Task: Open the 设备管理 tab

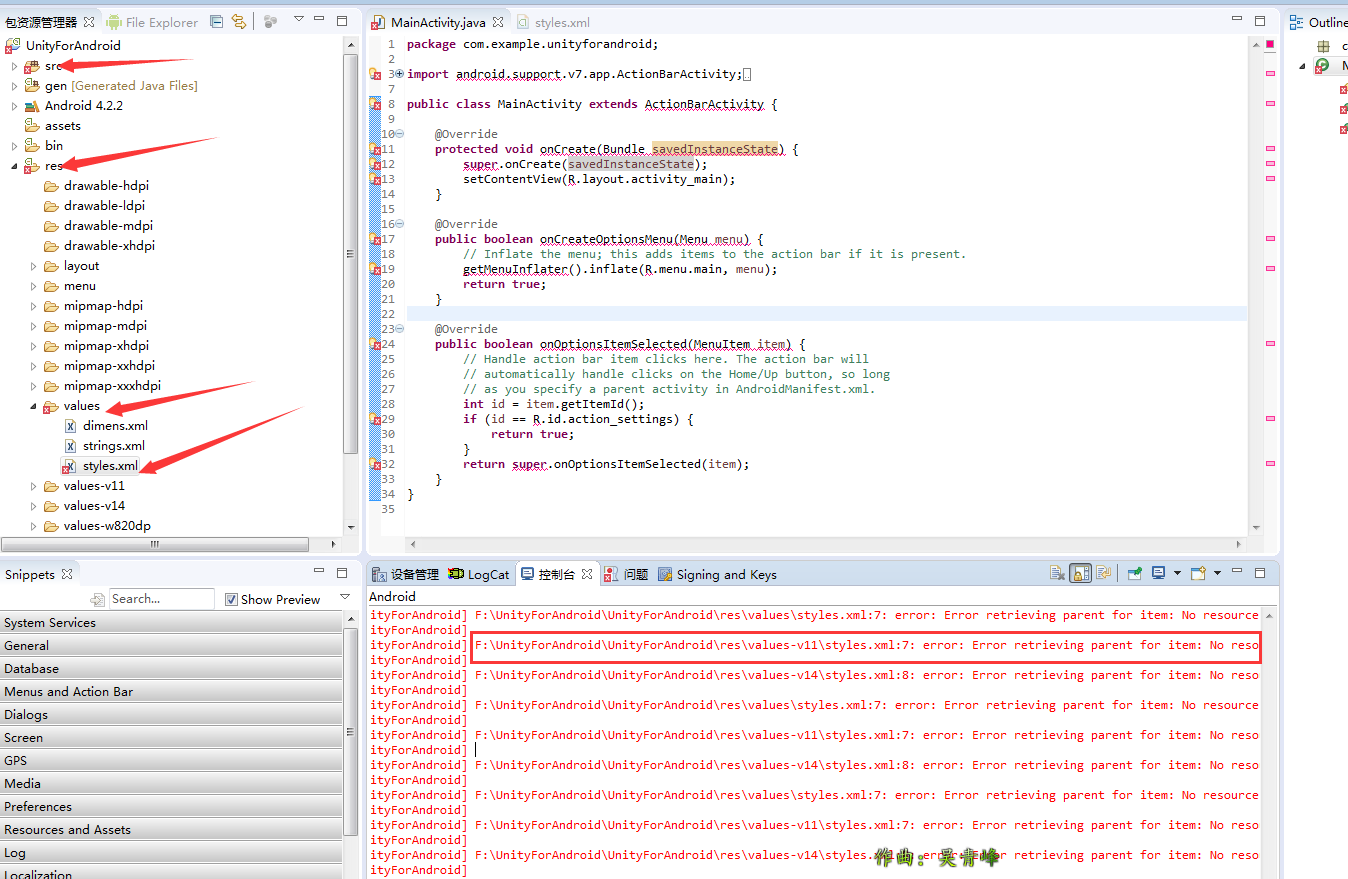Action: [x=405, y=574]
